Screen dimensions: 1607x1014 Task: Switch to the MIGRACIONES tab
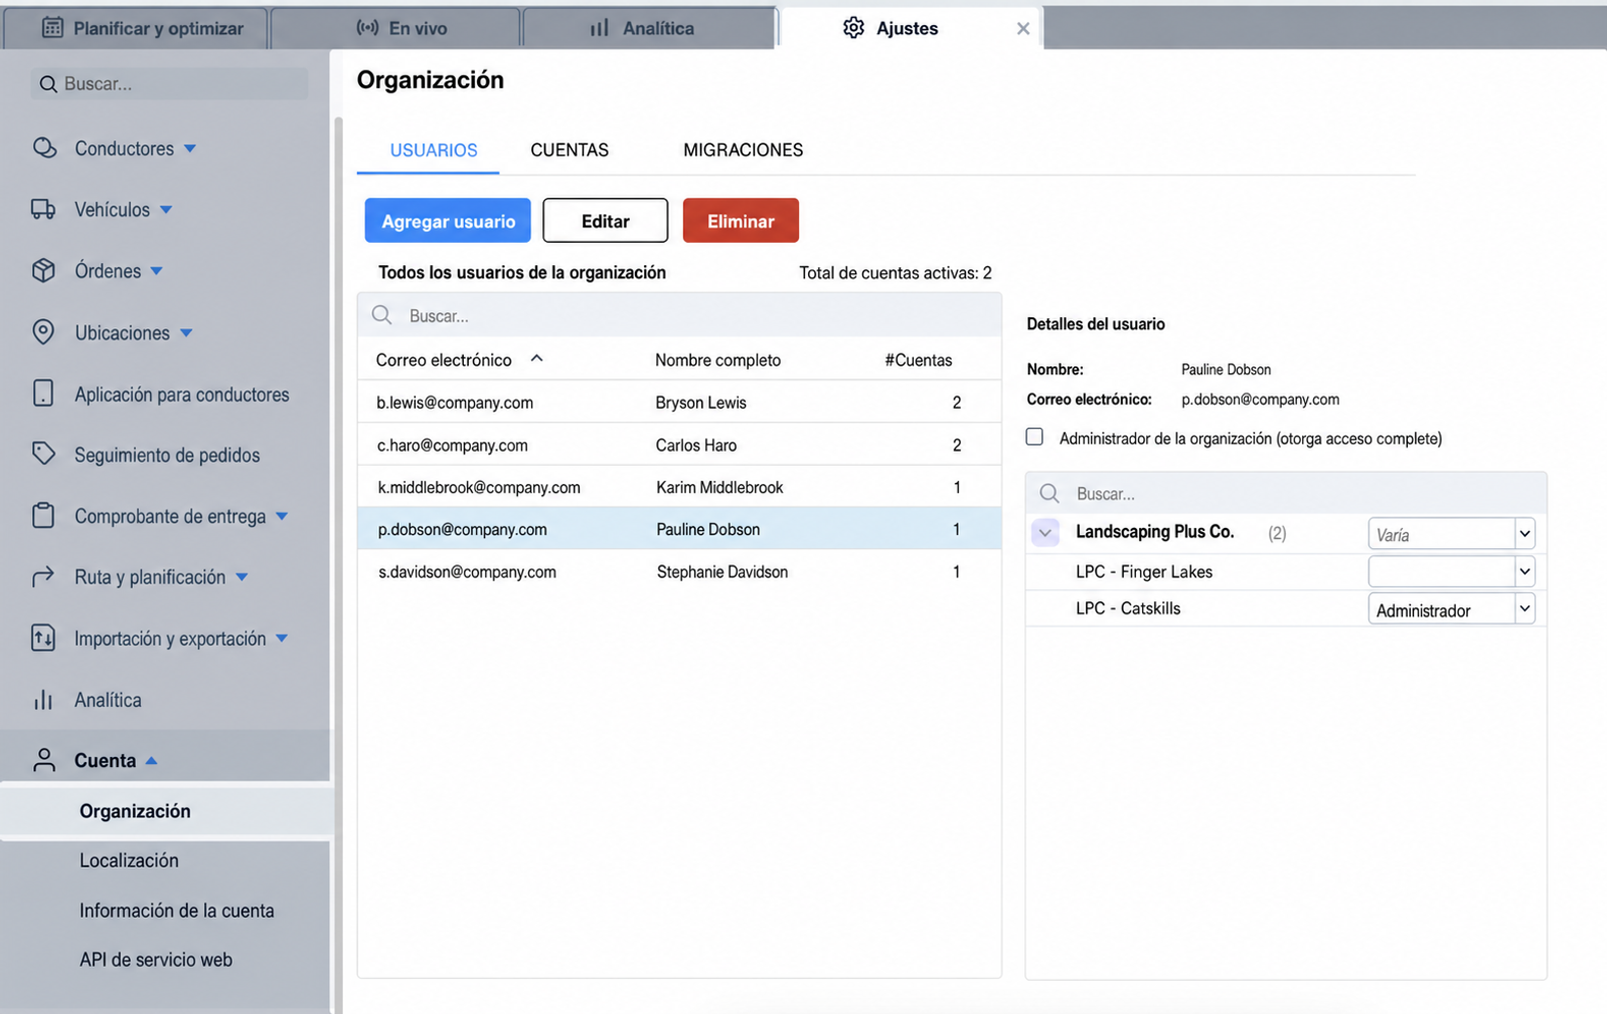pos(743,150)
